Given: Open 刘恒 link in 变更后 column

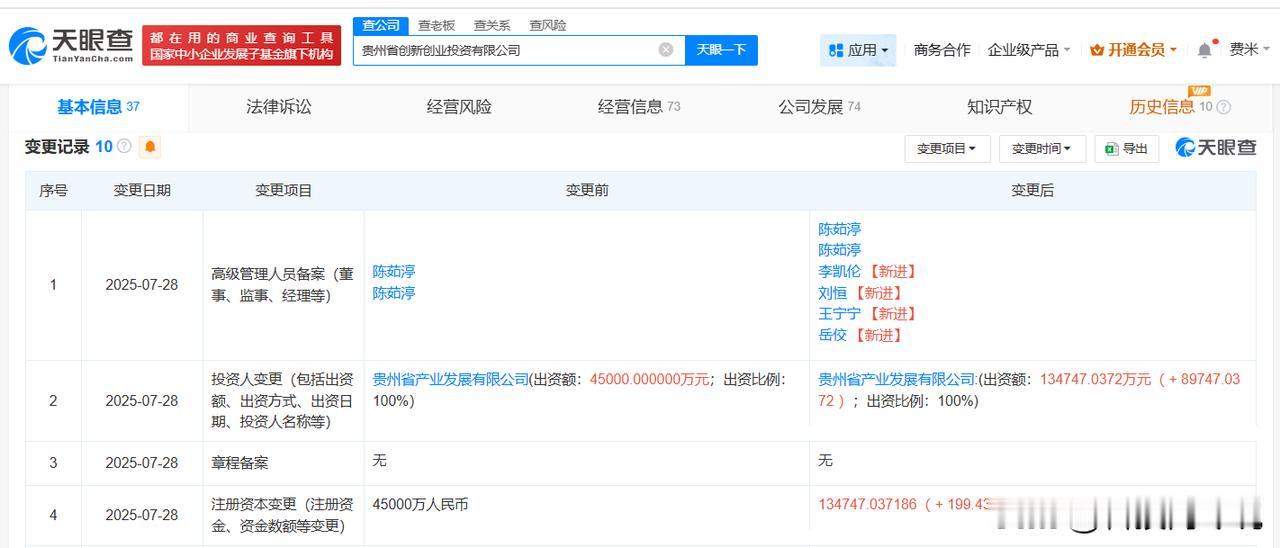Looking at the screenshot, I should [x=832, y=293].
